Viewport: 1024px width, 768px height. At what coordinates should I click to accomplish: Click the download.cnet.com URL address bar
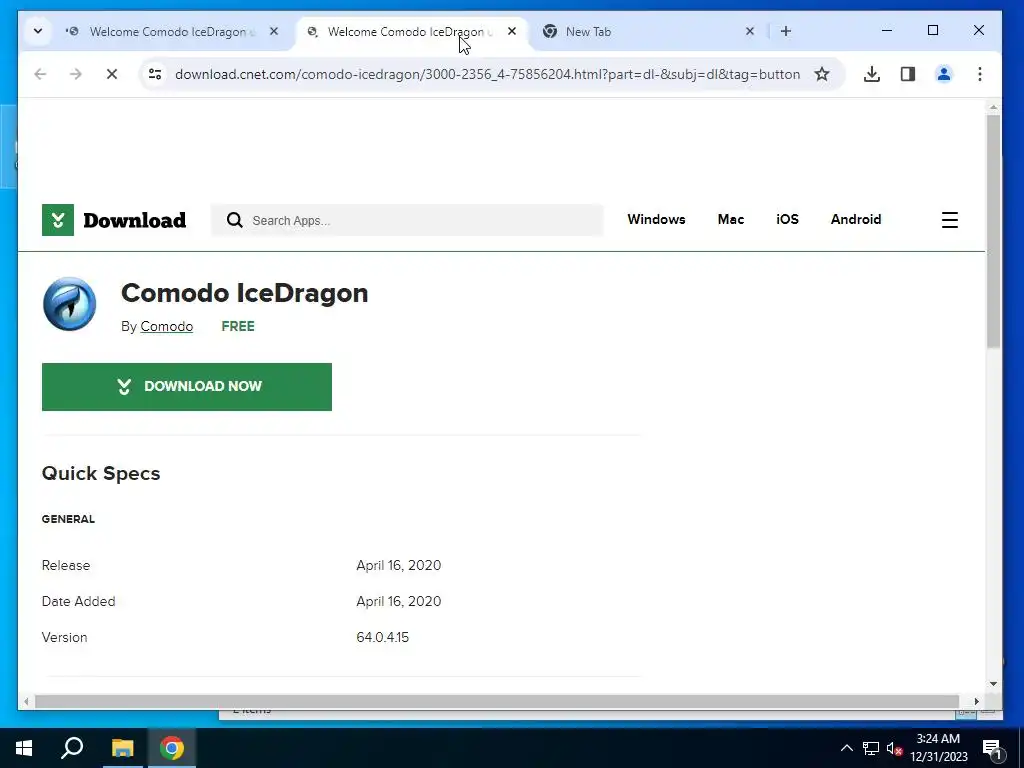tap(487, 74)
